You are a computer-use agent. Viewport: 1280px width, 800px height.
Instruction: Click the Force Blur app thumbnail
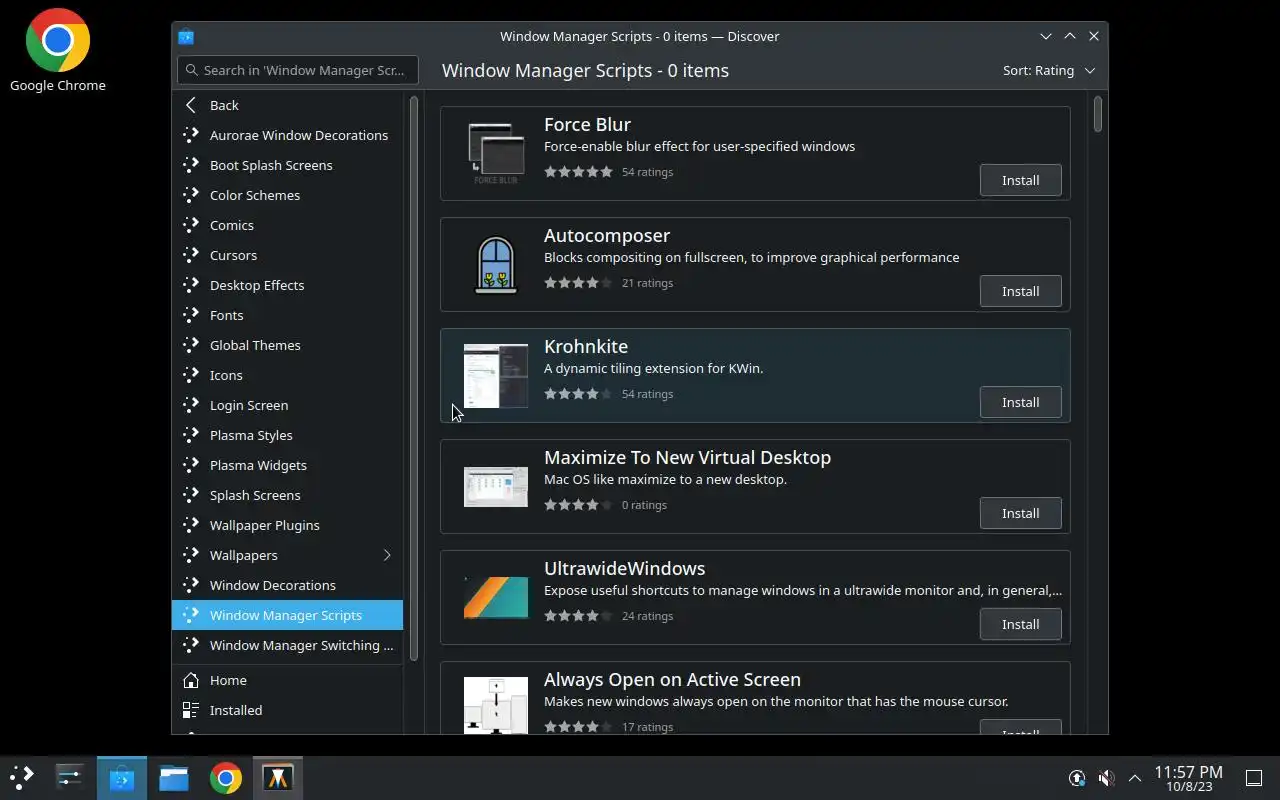click(x=496, y=153)
